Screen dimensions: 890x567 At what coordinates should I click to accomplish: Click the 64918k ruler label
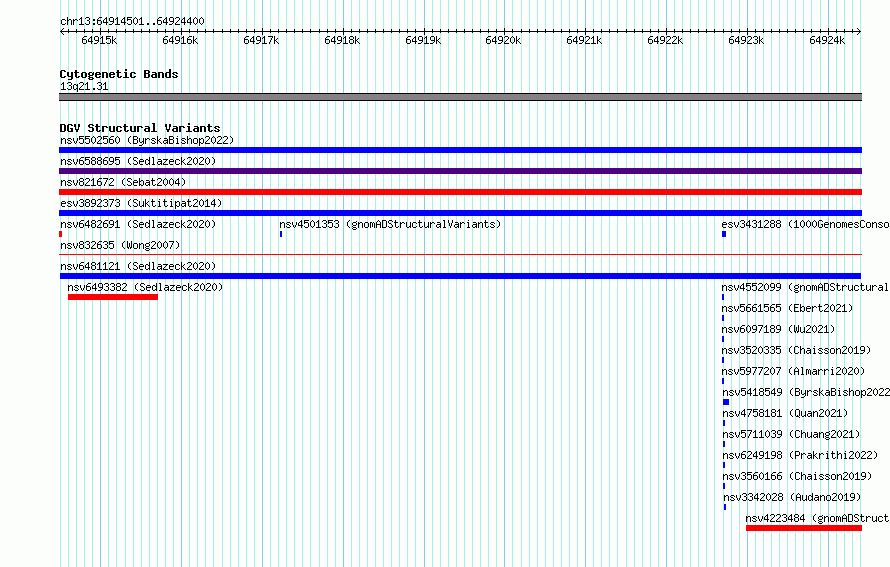coord(342,40)
